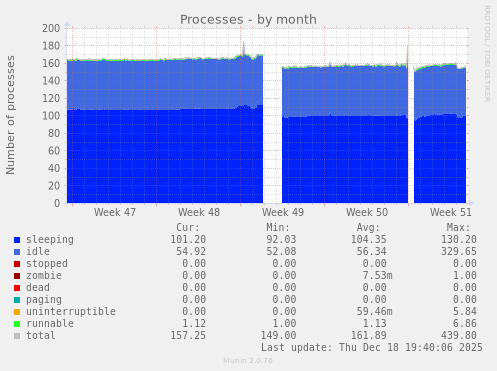Click the 'Week 47' axis label
This screenshot has height=371, width=497.
pyautogui.click(x=115, y=212)
